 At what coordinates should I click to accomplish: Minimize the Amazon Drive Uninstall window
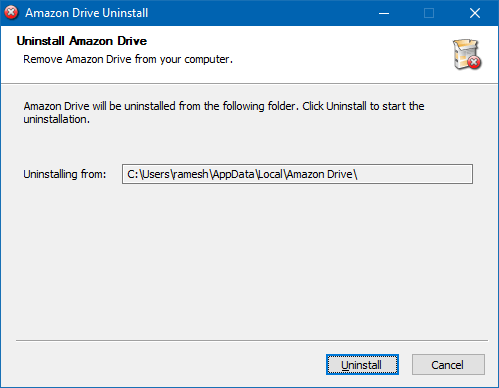384,13
